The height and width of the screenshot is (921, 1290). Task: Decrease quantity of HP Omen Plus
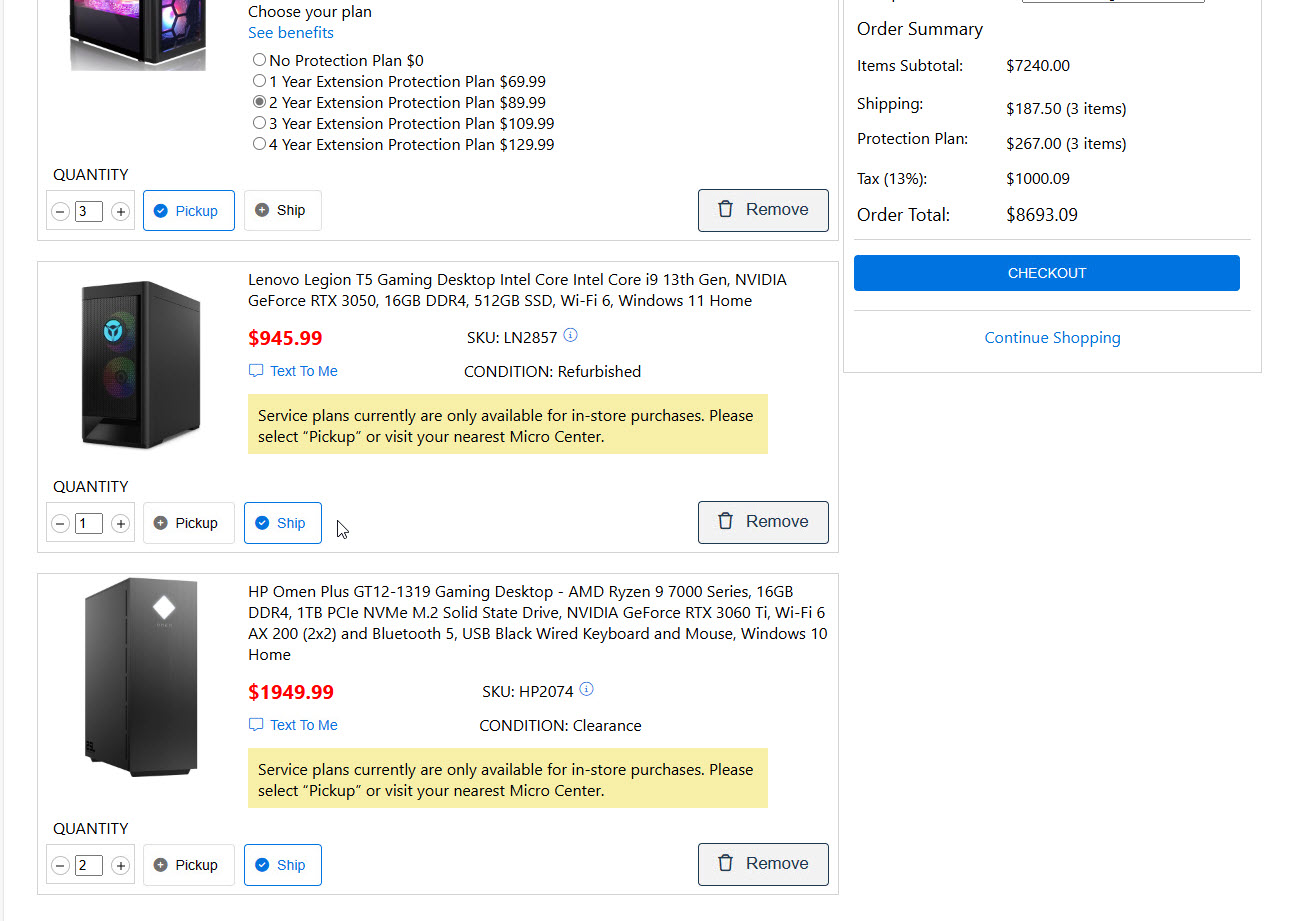(x=61, y=865)
